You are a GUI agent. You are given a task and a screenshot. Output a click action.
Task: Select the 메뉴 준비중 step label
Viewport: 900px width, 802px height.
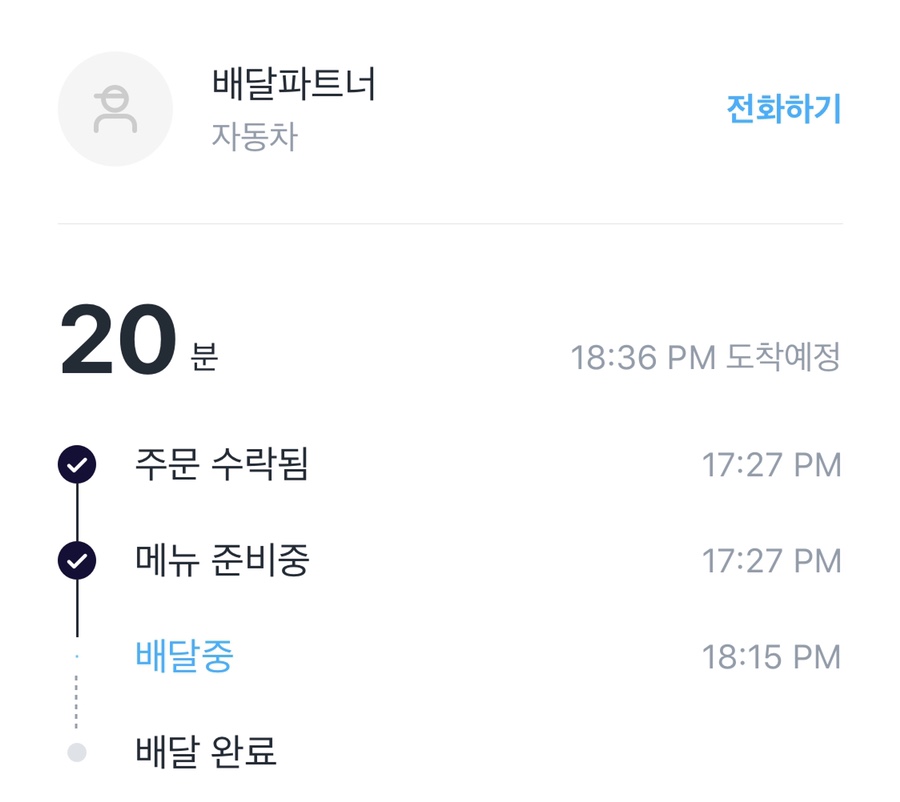point(222,561)
